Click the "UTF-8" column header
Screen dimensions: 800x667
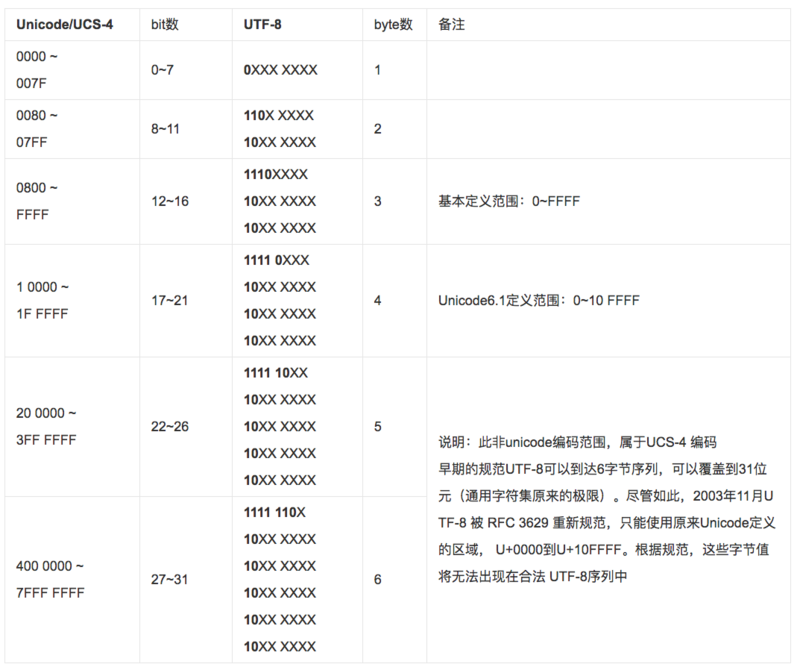click(x=262, y=24)
